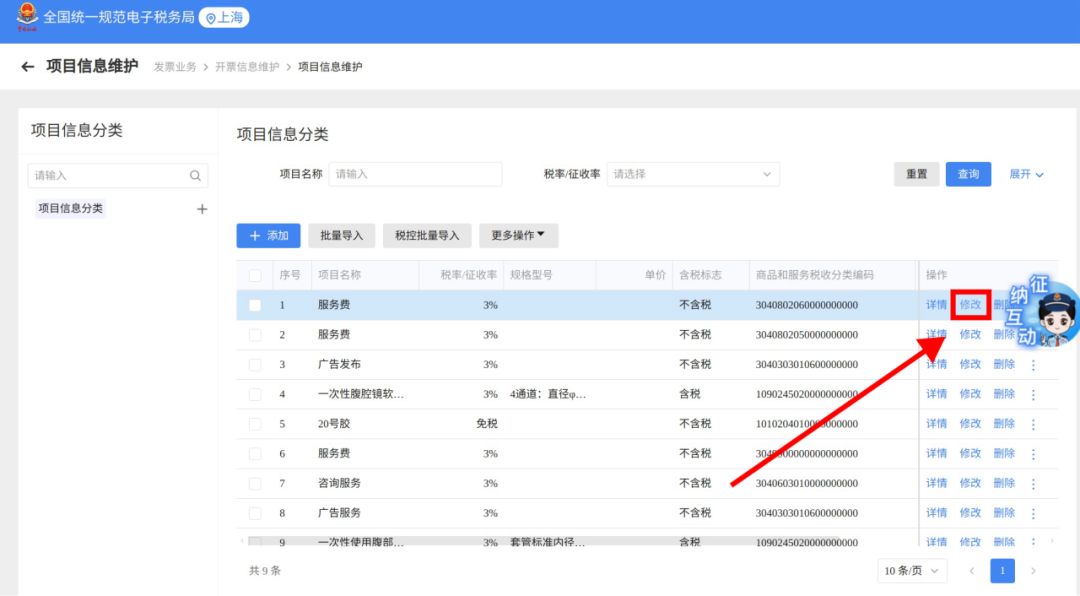Toggle the select-all header checkbox
Screen dimensions: 1080x596
click(255, 275)
